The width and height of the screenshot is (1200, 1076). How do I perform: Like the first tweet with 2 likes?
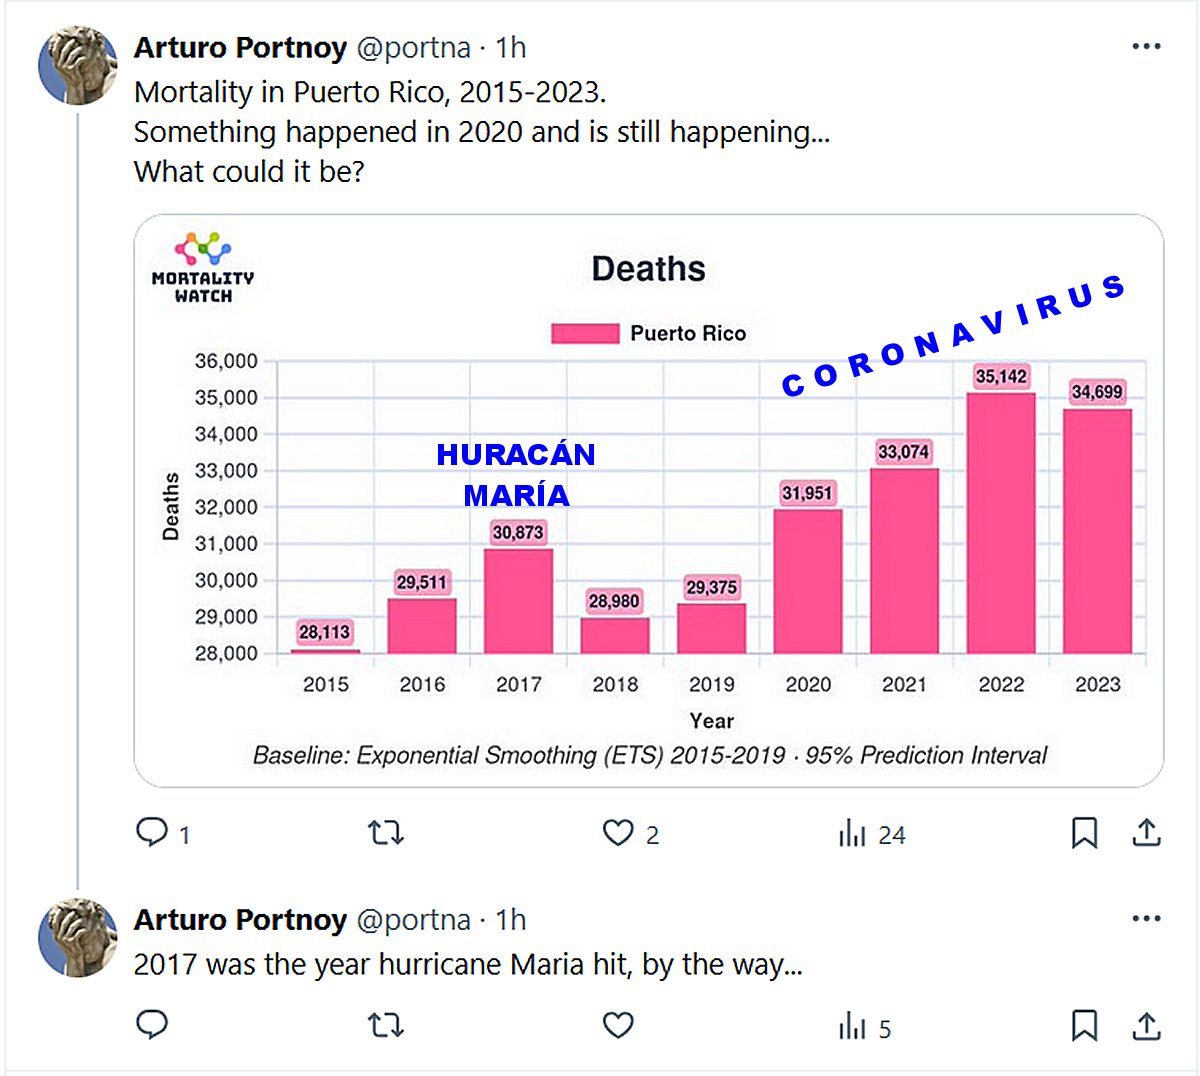[618, 832]
